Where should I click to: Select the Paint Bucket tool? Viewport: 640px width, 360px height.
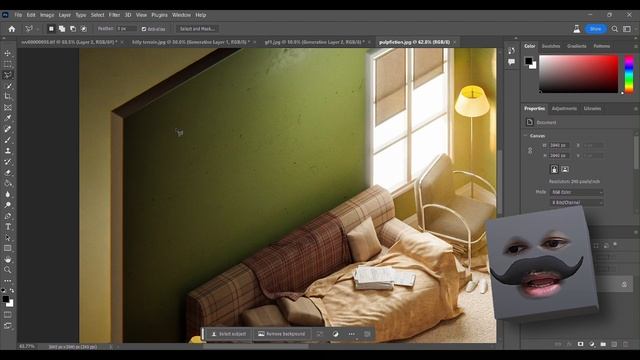coord(8,183)
